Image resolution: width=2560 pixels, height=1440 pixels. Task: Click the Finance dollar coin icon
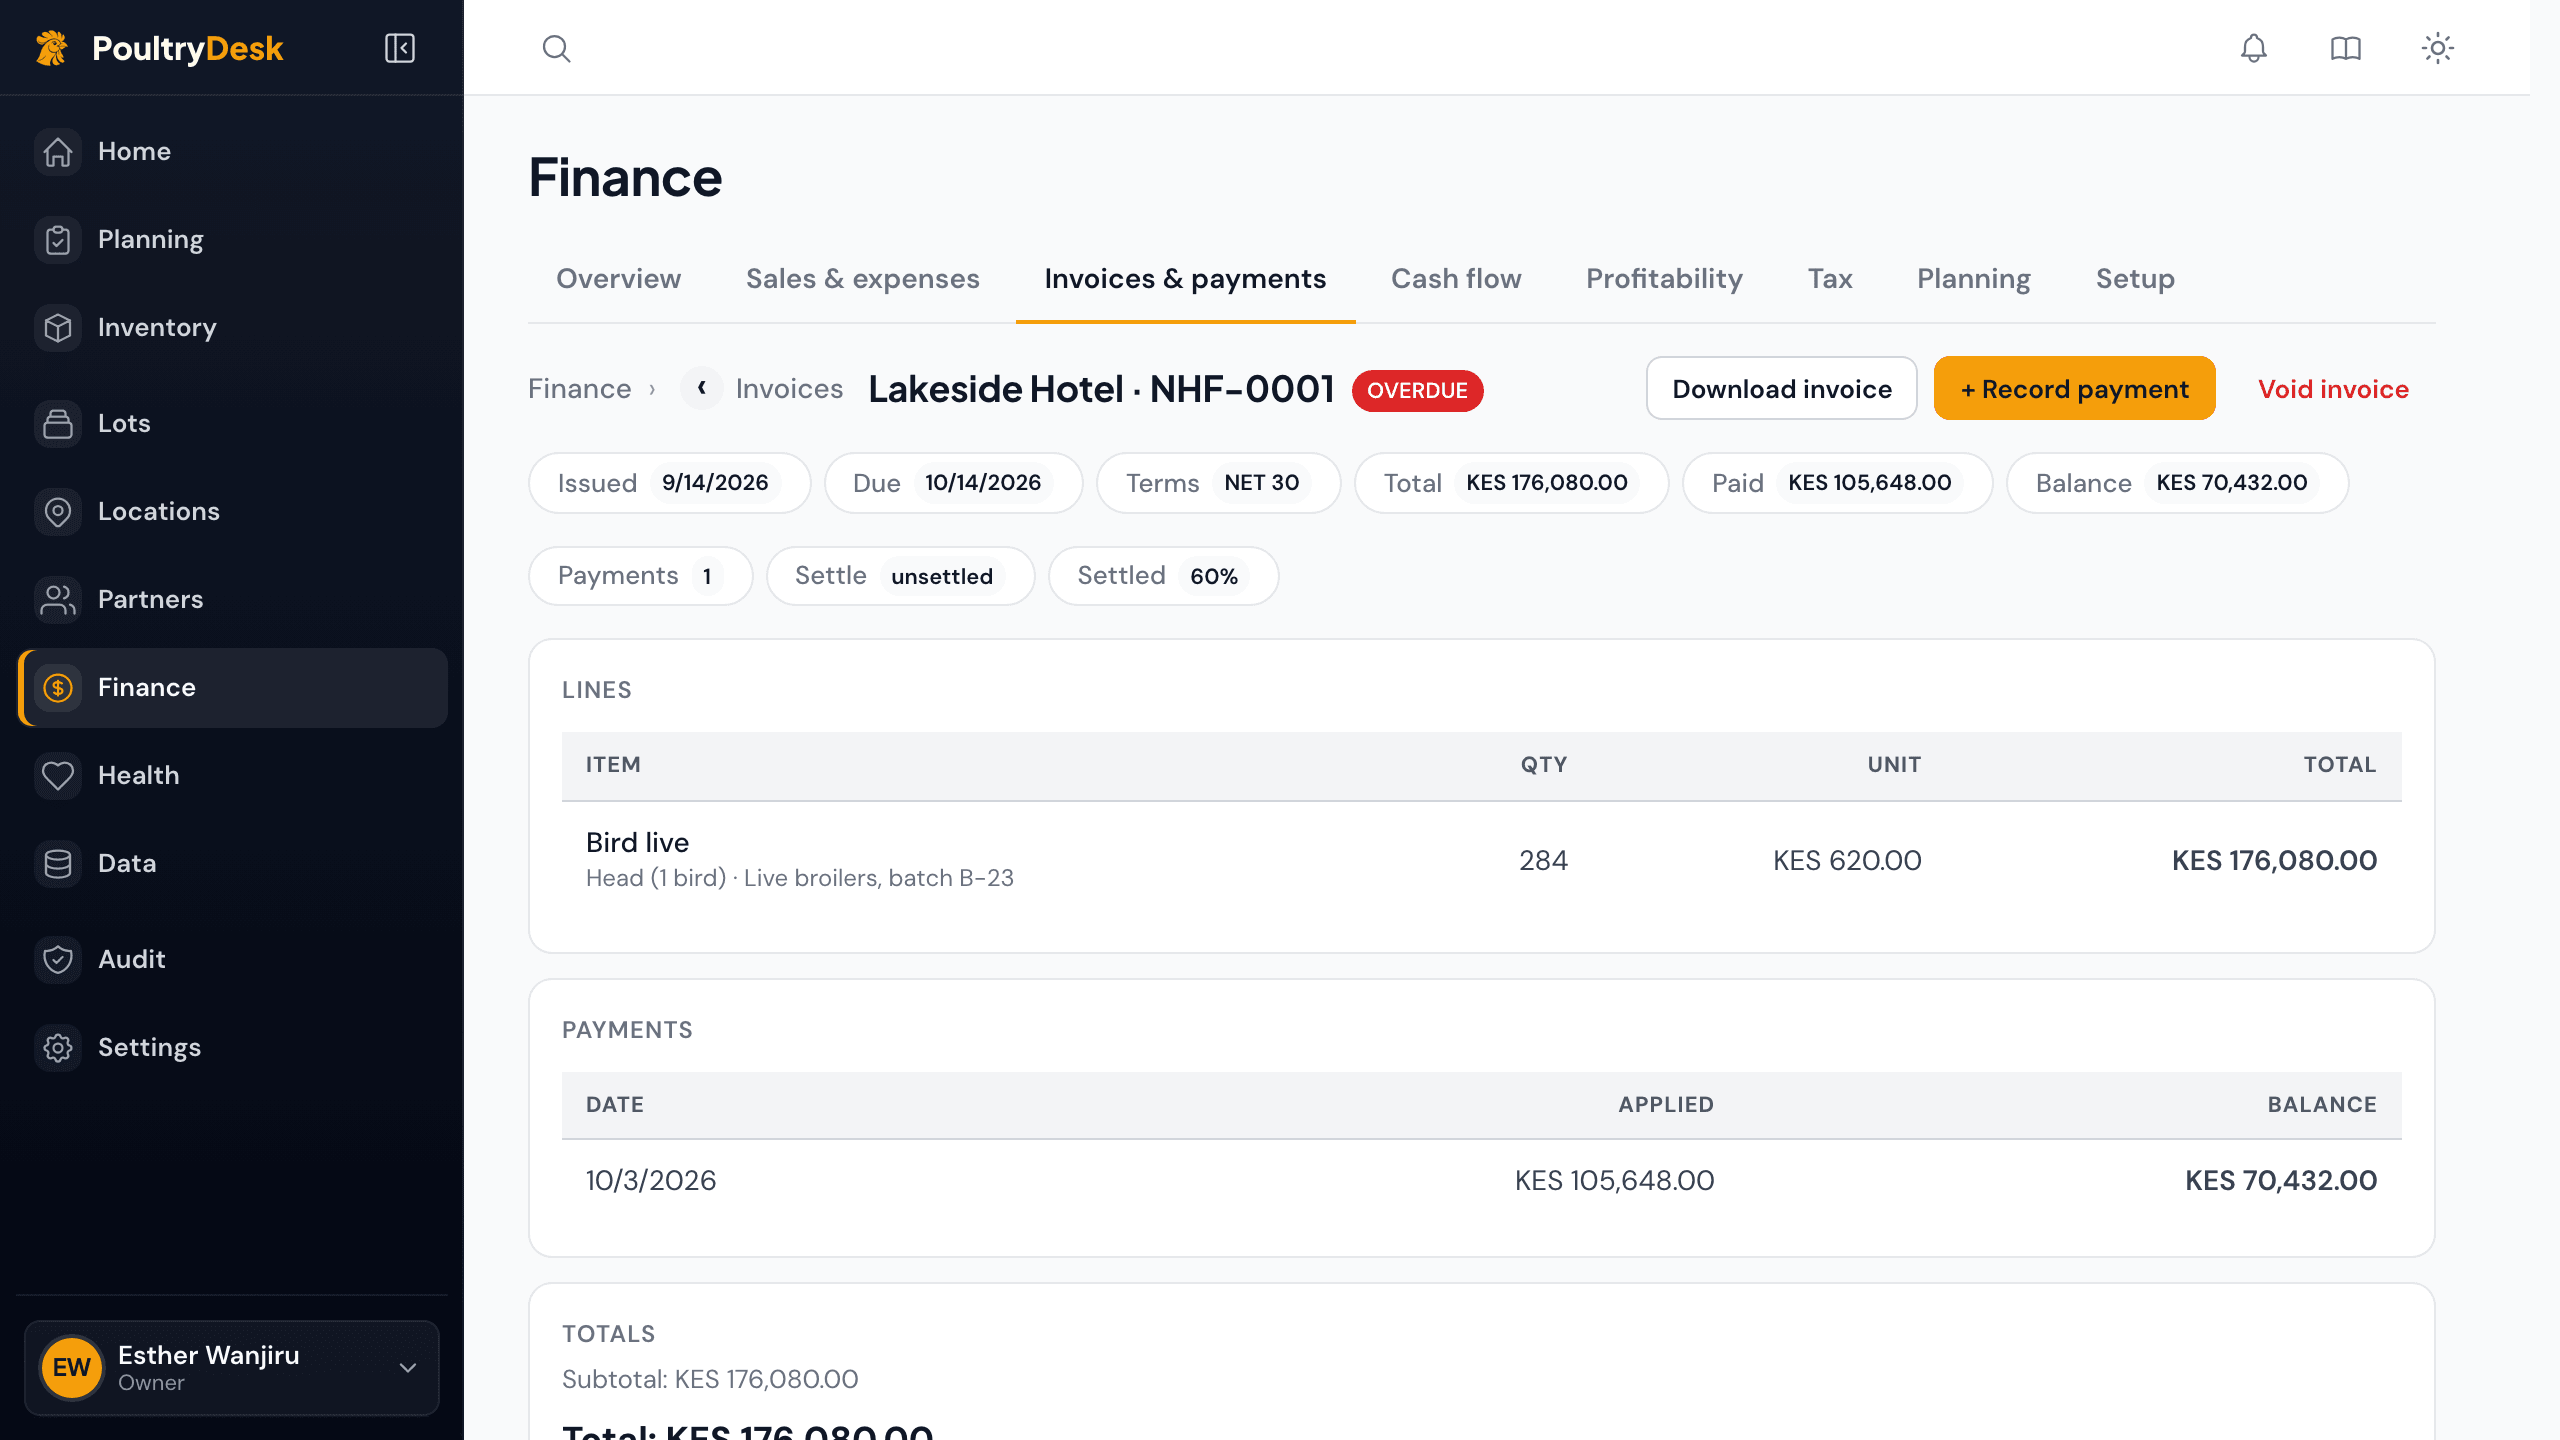pos(58,688)
